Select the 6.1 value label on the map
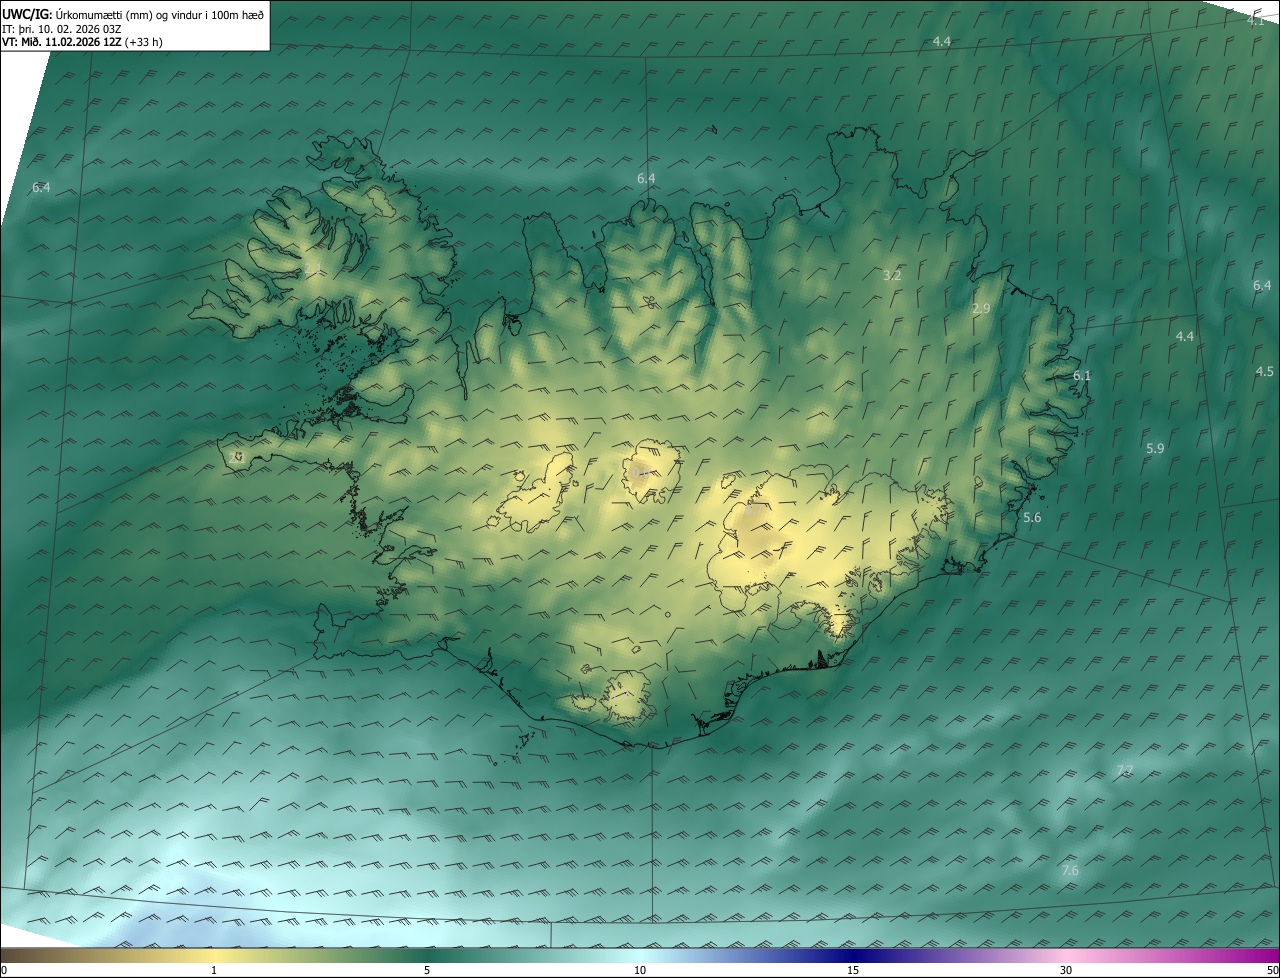1280x978 pixels. (1082, 375)
